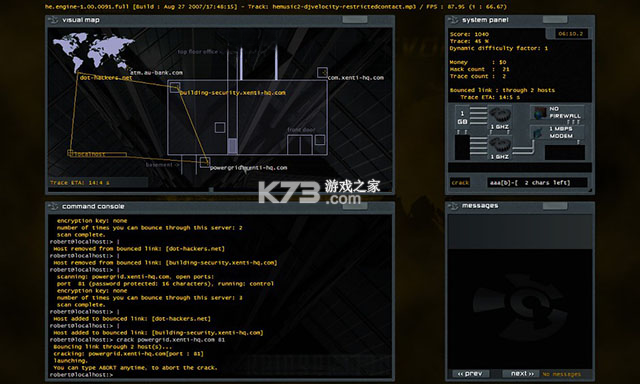Select the building-security.xenti-hq.com node square

[175, 87]
